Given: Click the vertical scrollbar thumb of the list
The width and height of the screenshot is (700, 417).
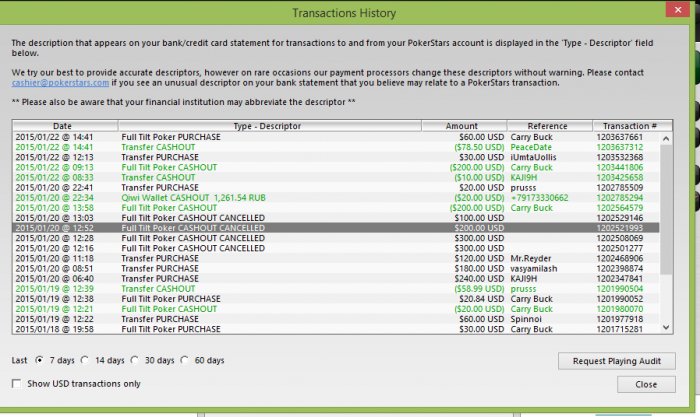Looking at the screenshot, I should pyautogui.click(x=666, y=209).
